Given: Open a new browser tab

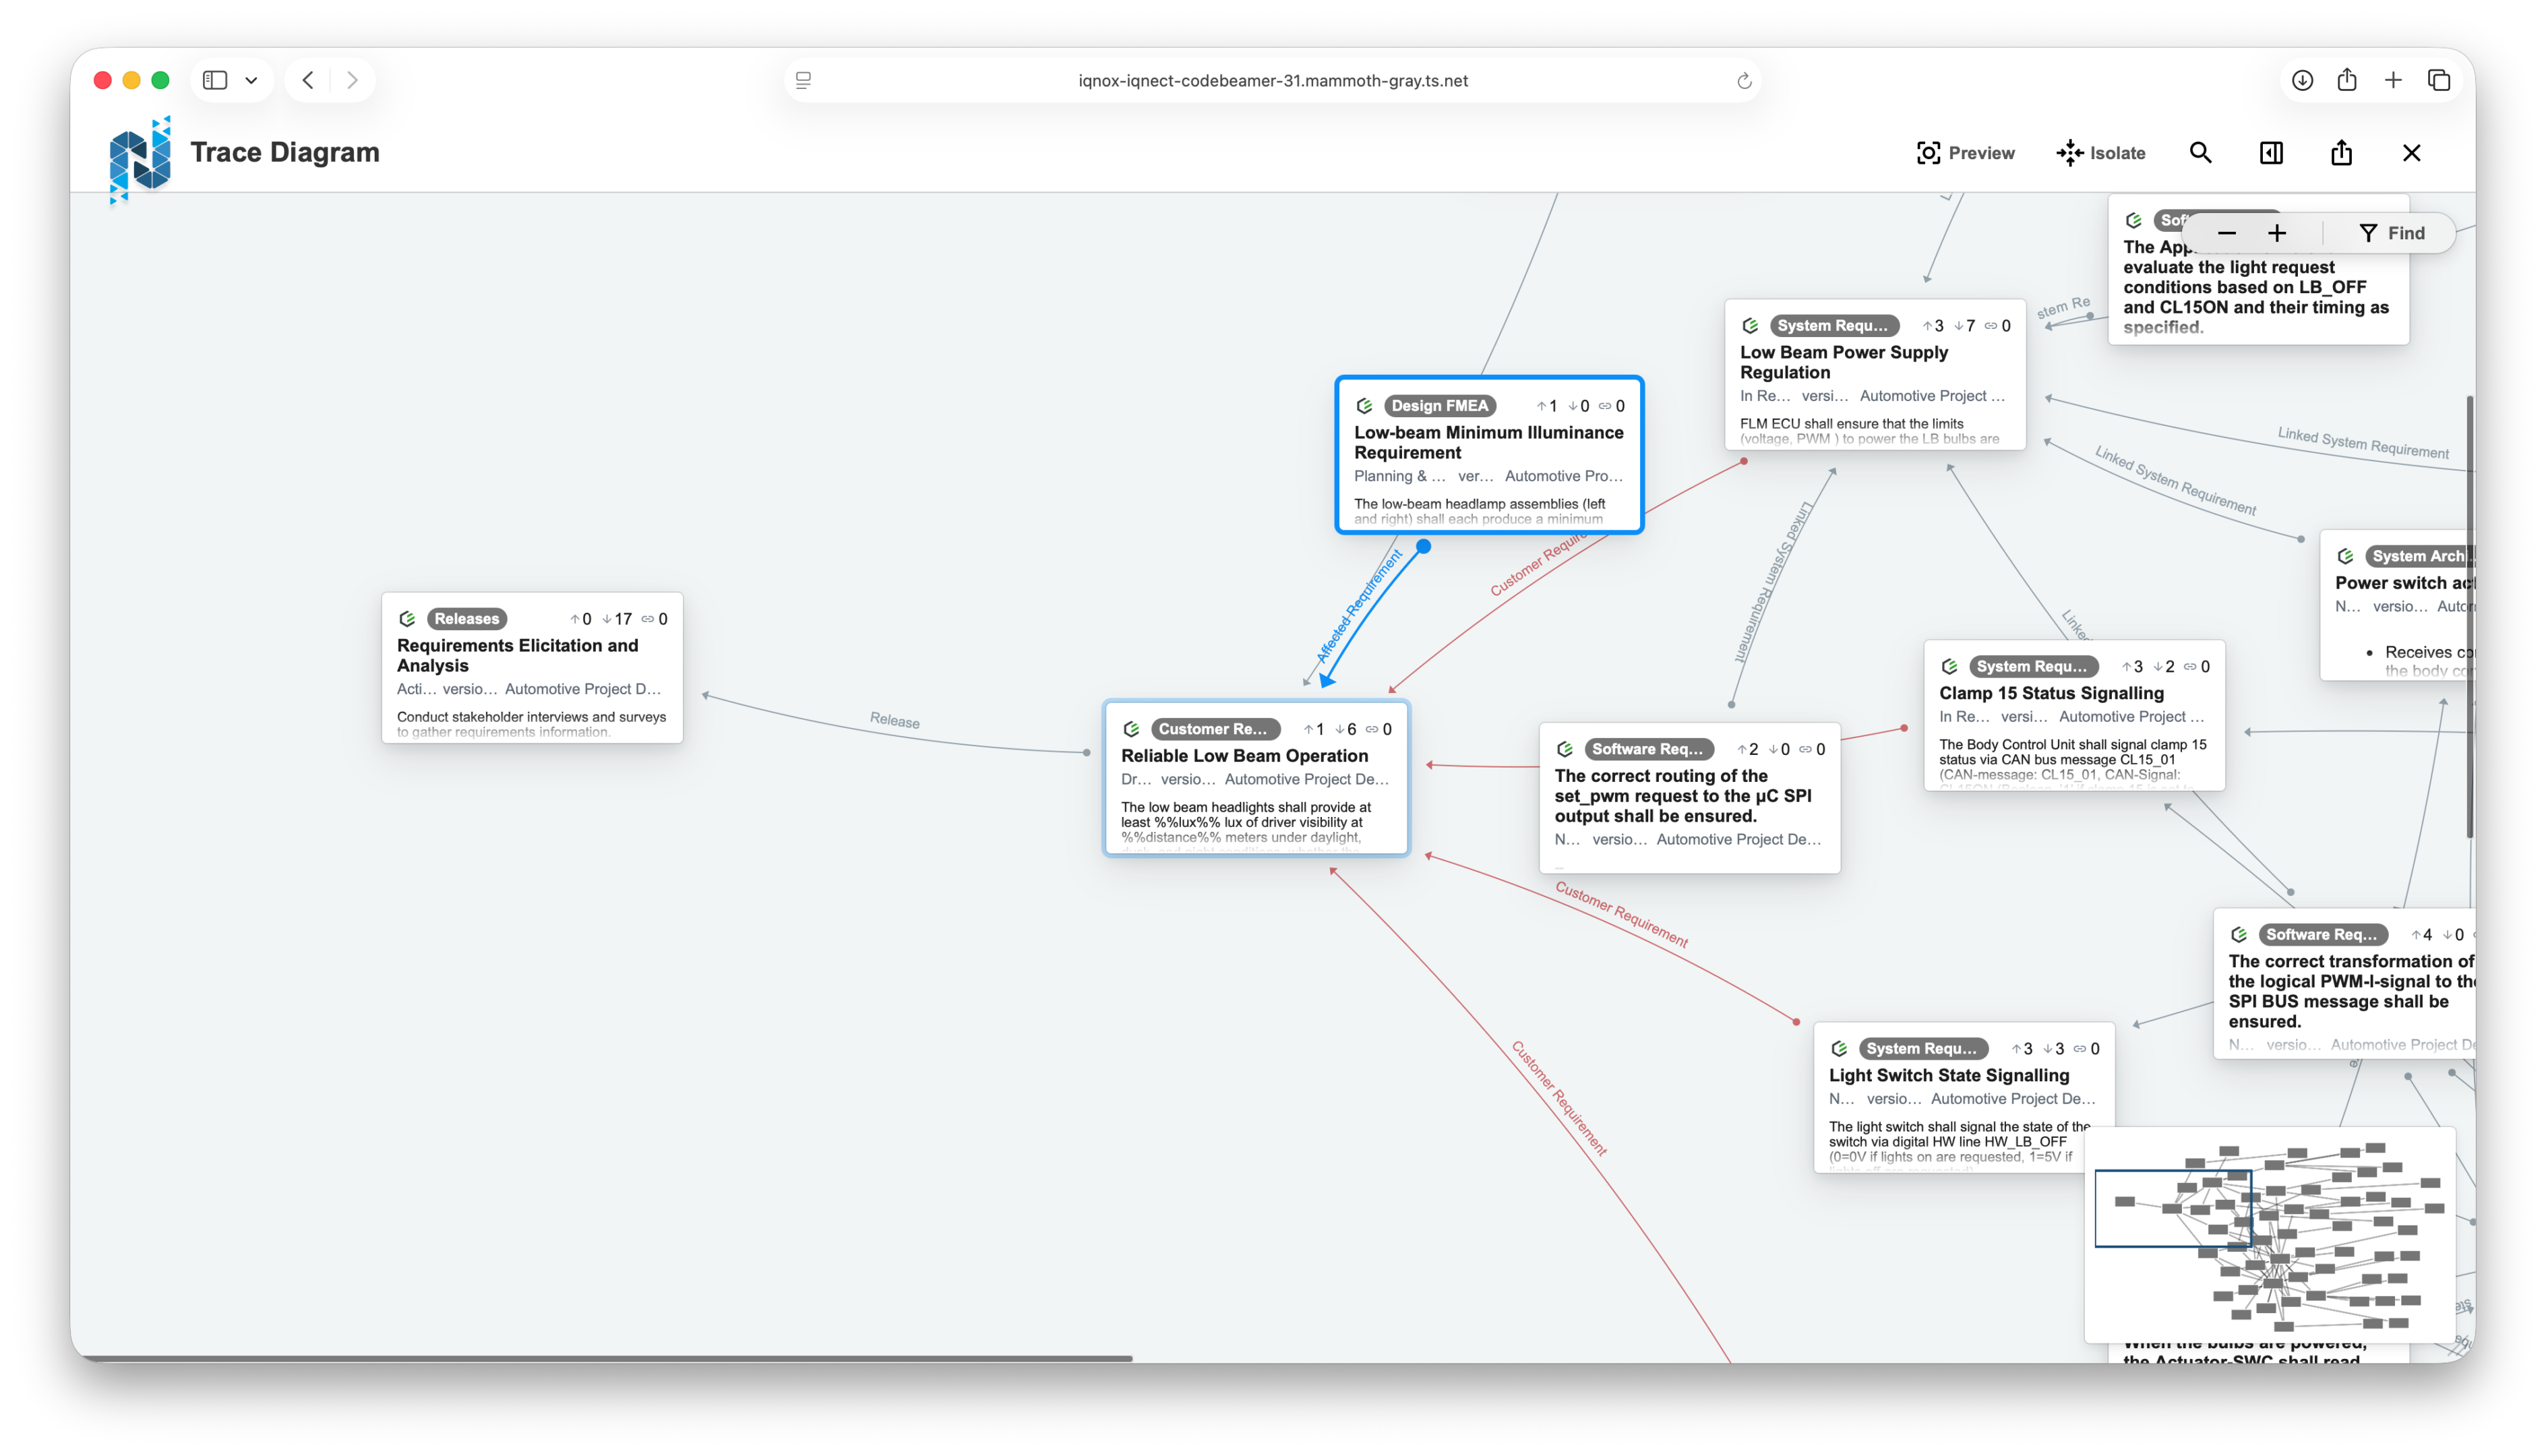Looking at the screenshot, I should pos(2393,80).
